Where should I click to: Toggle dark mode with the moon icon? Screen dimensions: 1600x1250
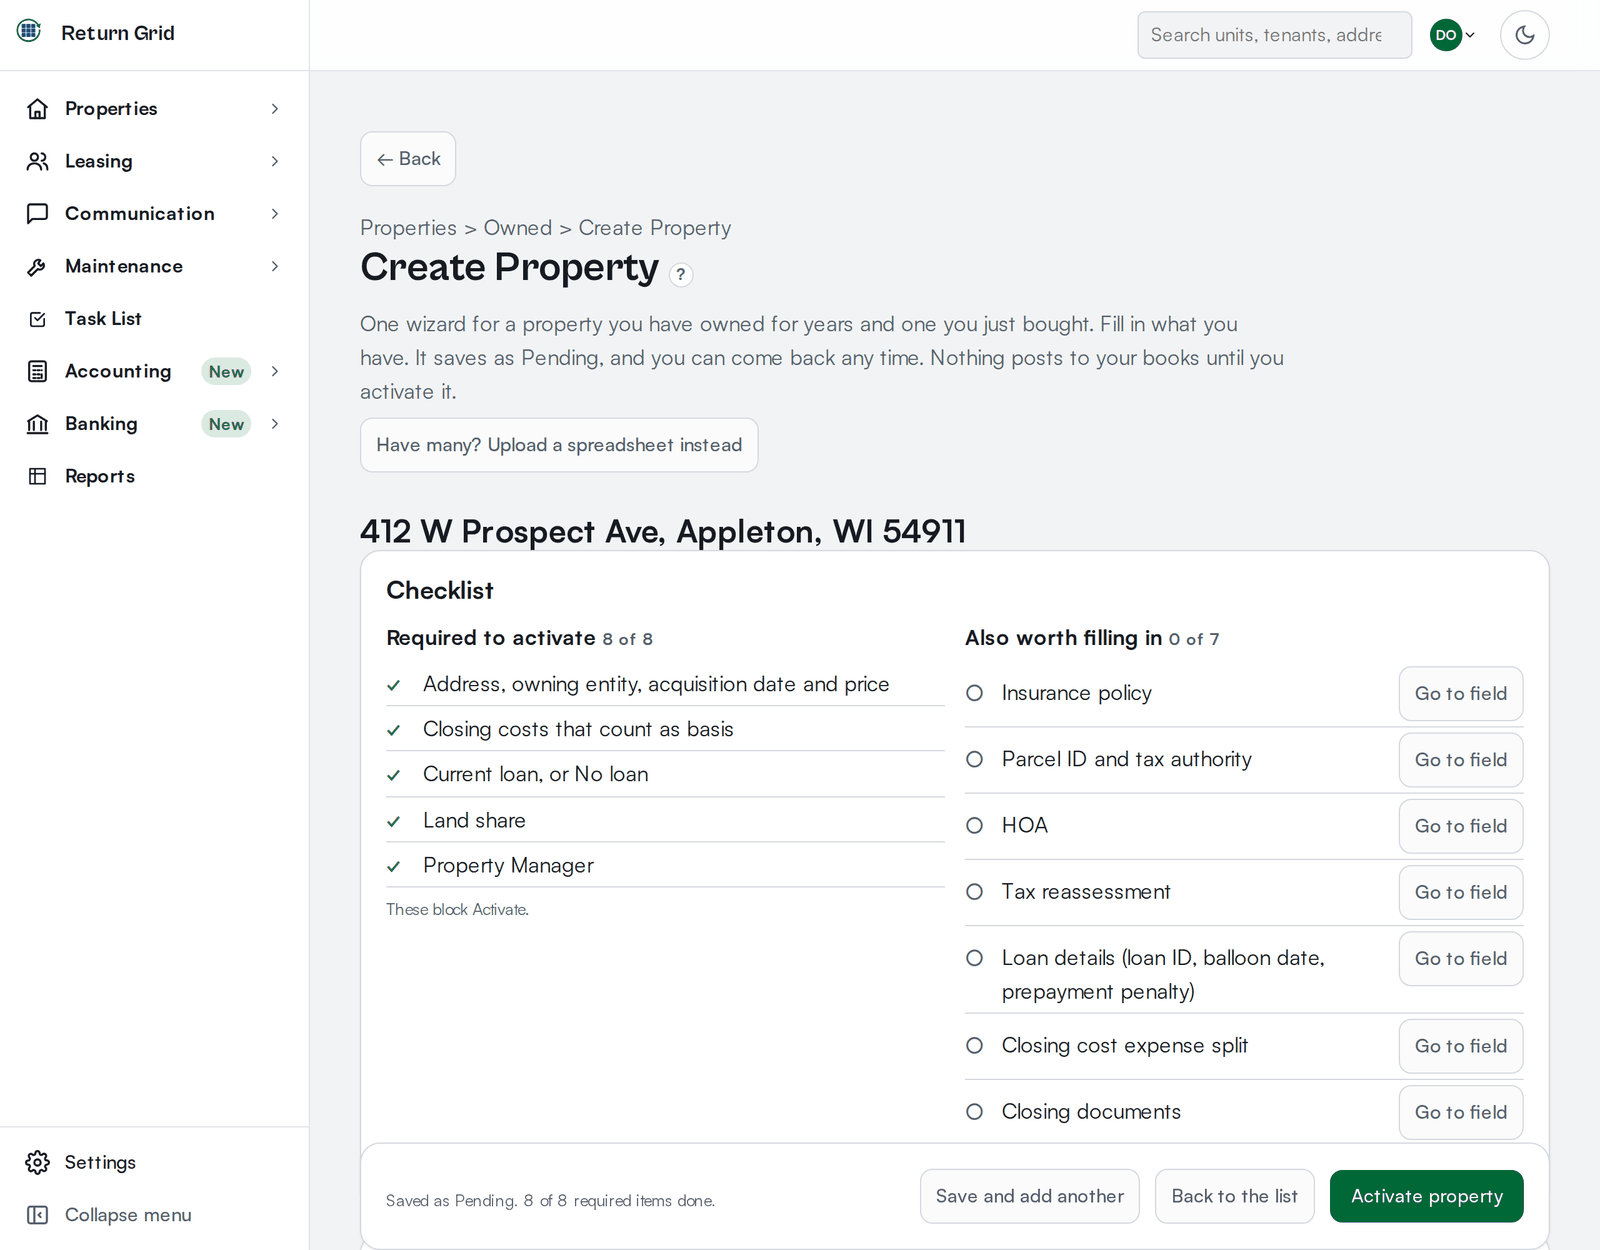[1525, 35]
